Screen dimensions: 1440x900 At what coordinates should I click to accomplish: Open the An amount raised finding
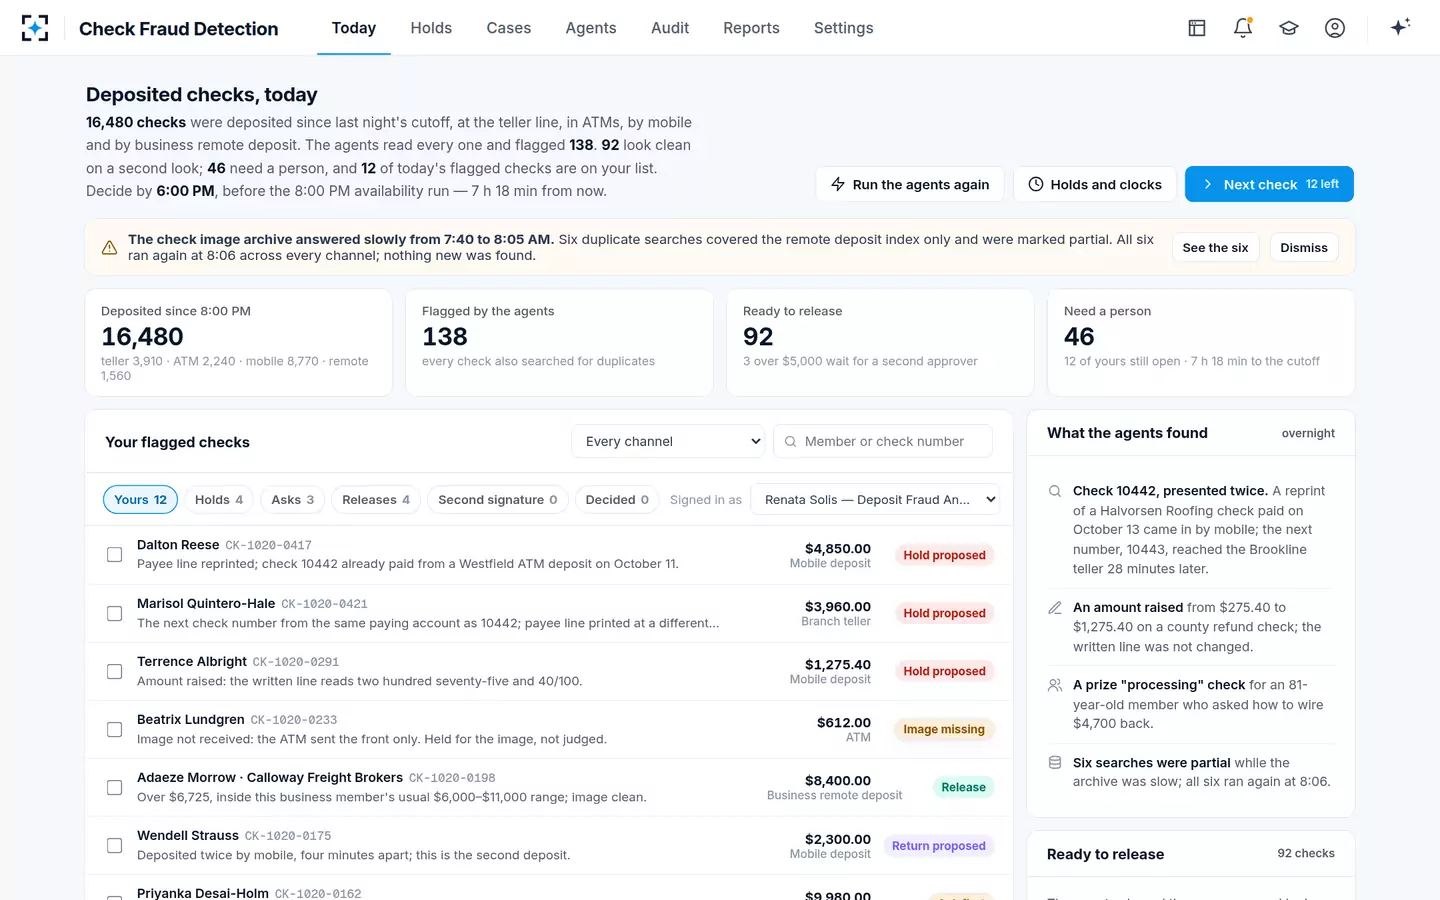tap(1191, 627)
